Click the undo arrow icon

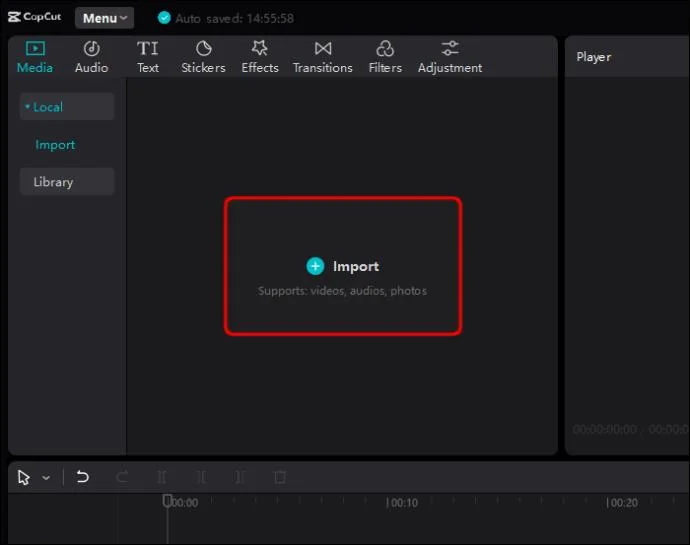coord(82,477)
